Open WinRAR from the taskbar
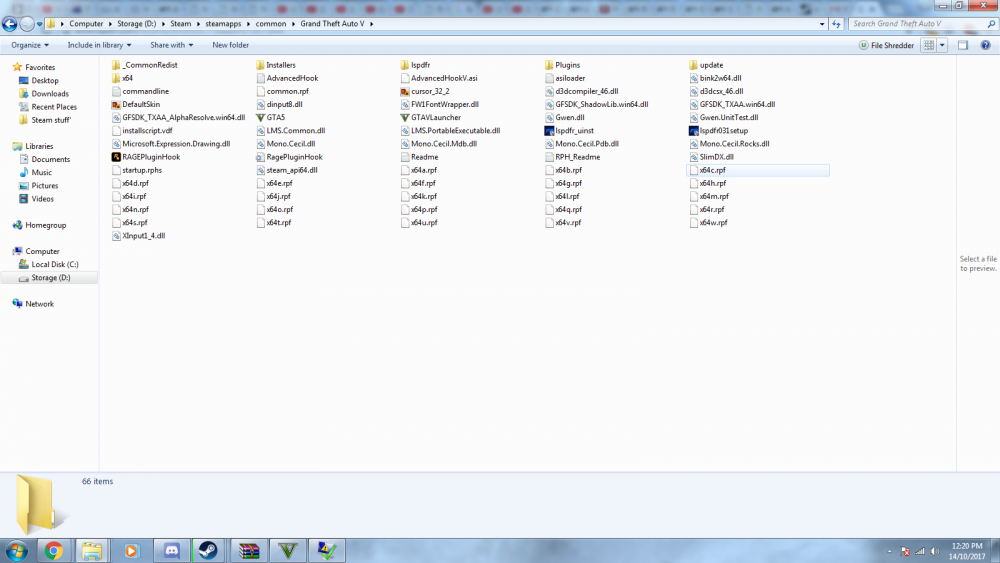Image resolution: width=1000 pixels, height=563 pixels. tap(249, 551)
